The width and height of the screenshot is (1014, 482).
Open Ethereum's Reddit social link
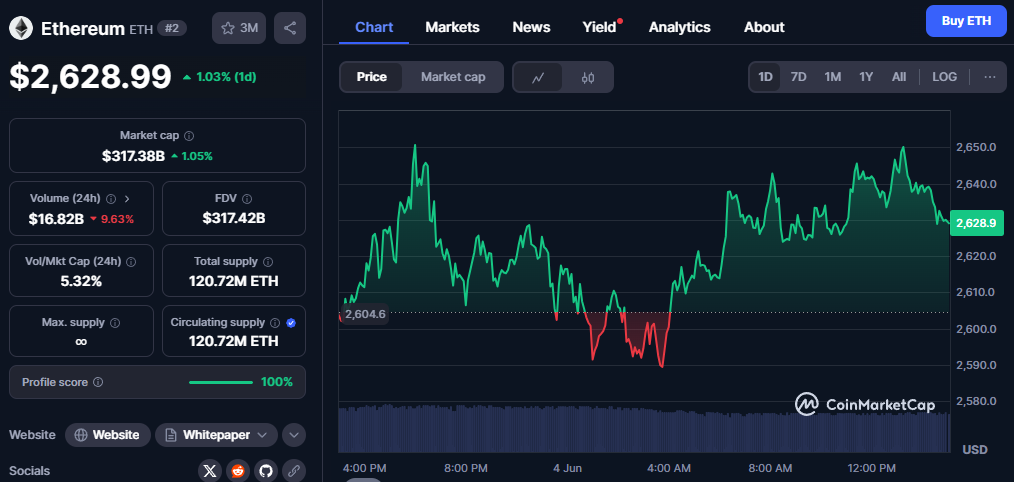pyautogui.click(x=237, y=471)
